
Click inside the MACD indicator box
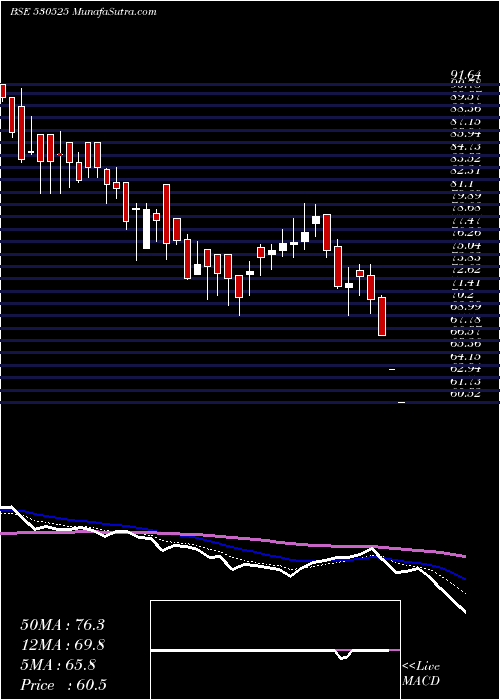coord(275,650)
